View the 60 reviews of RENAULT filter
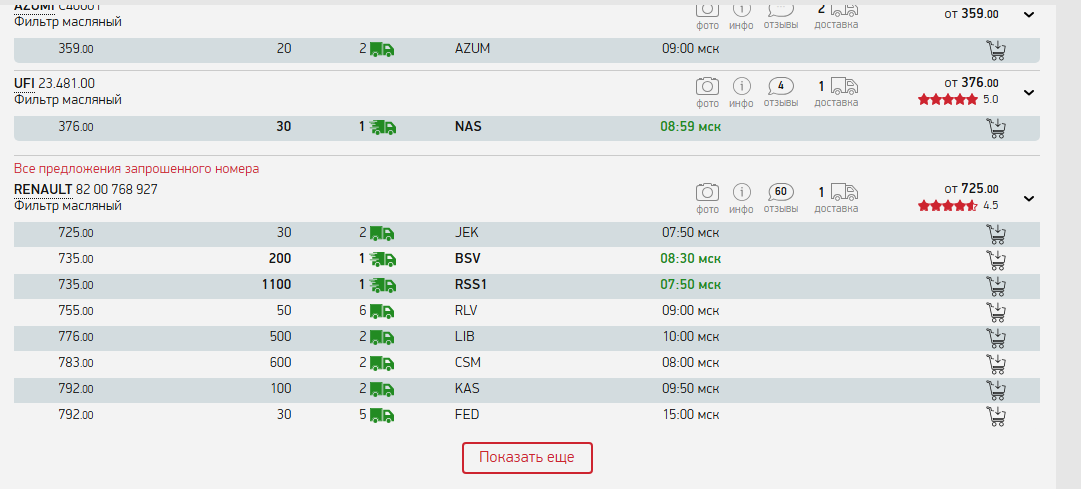Viewport: 1081px width, 489px height. click(x=781, y=199)
